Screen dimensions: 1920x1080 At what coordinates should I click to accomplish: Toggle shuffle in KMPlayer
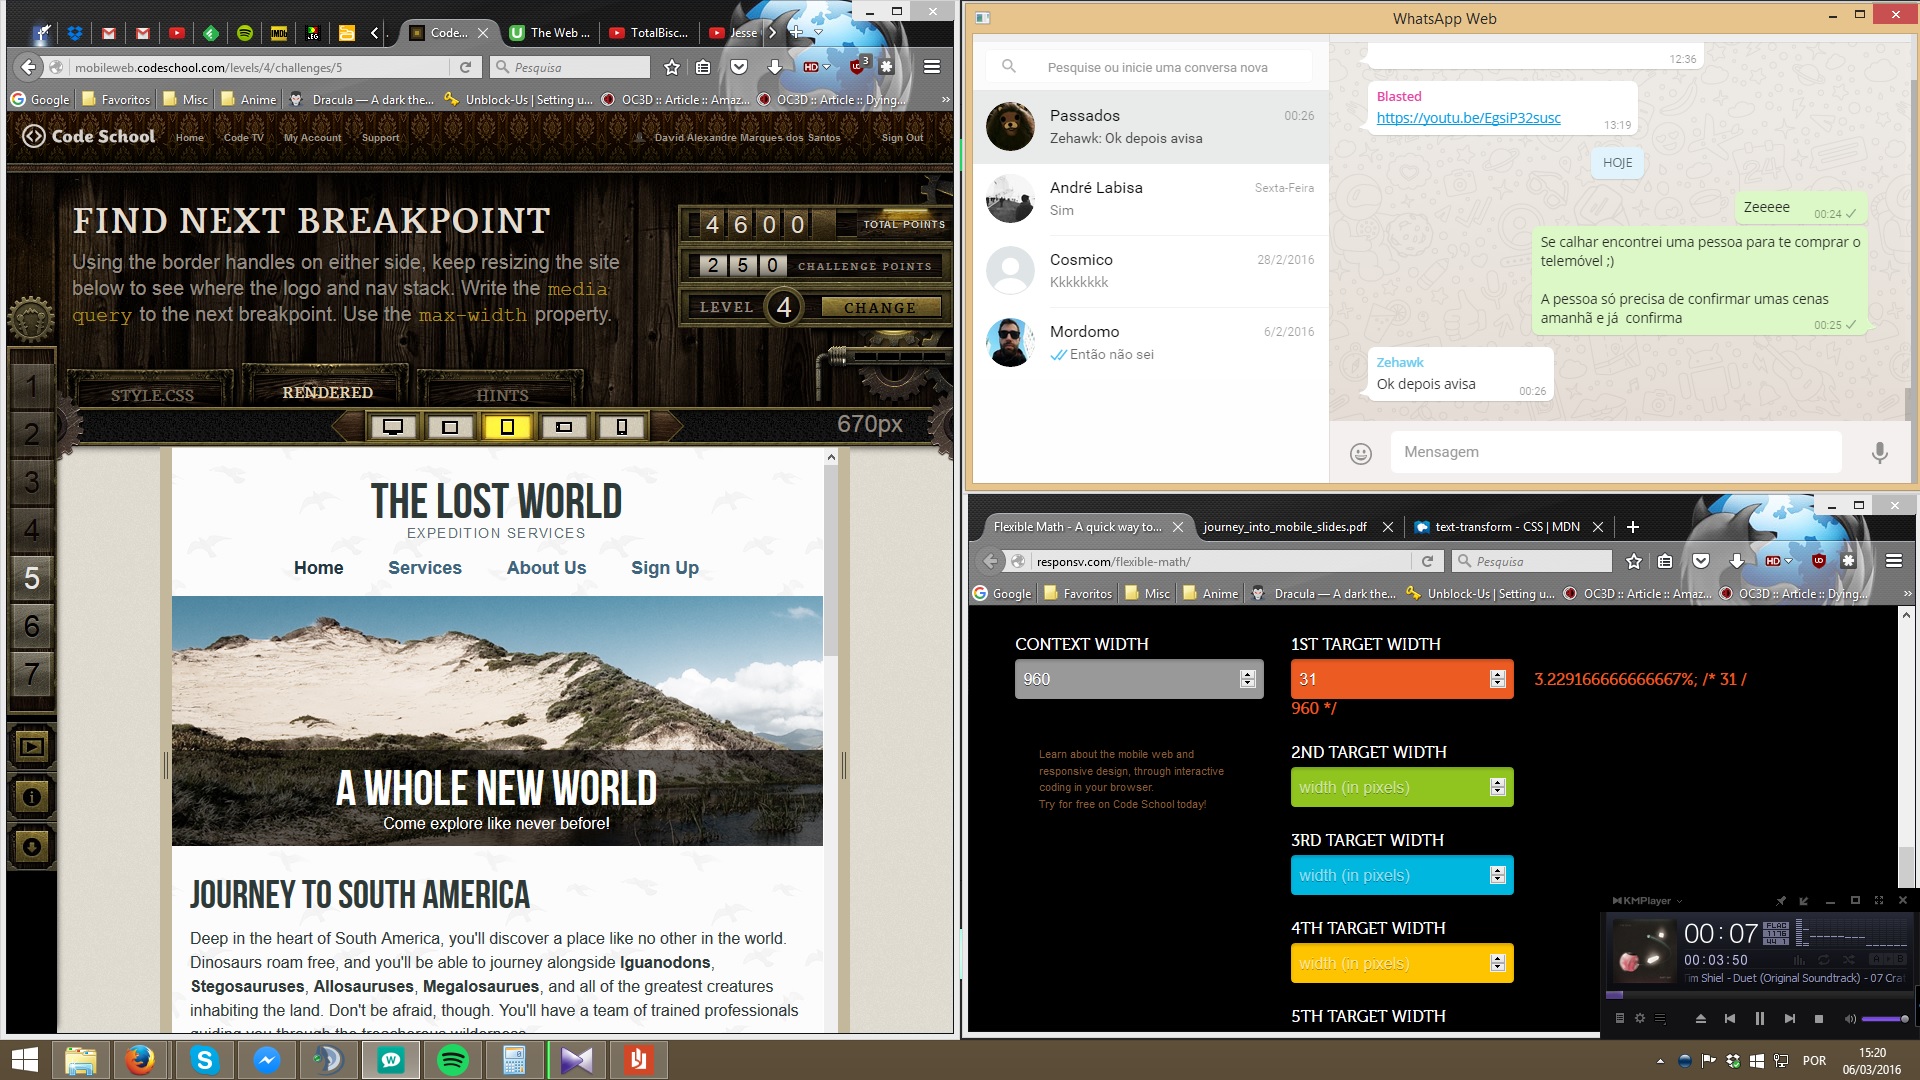tap(1849, 960)
